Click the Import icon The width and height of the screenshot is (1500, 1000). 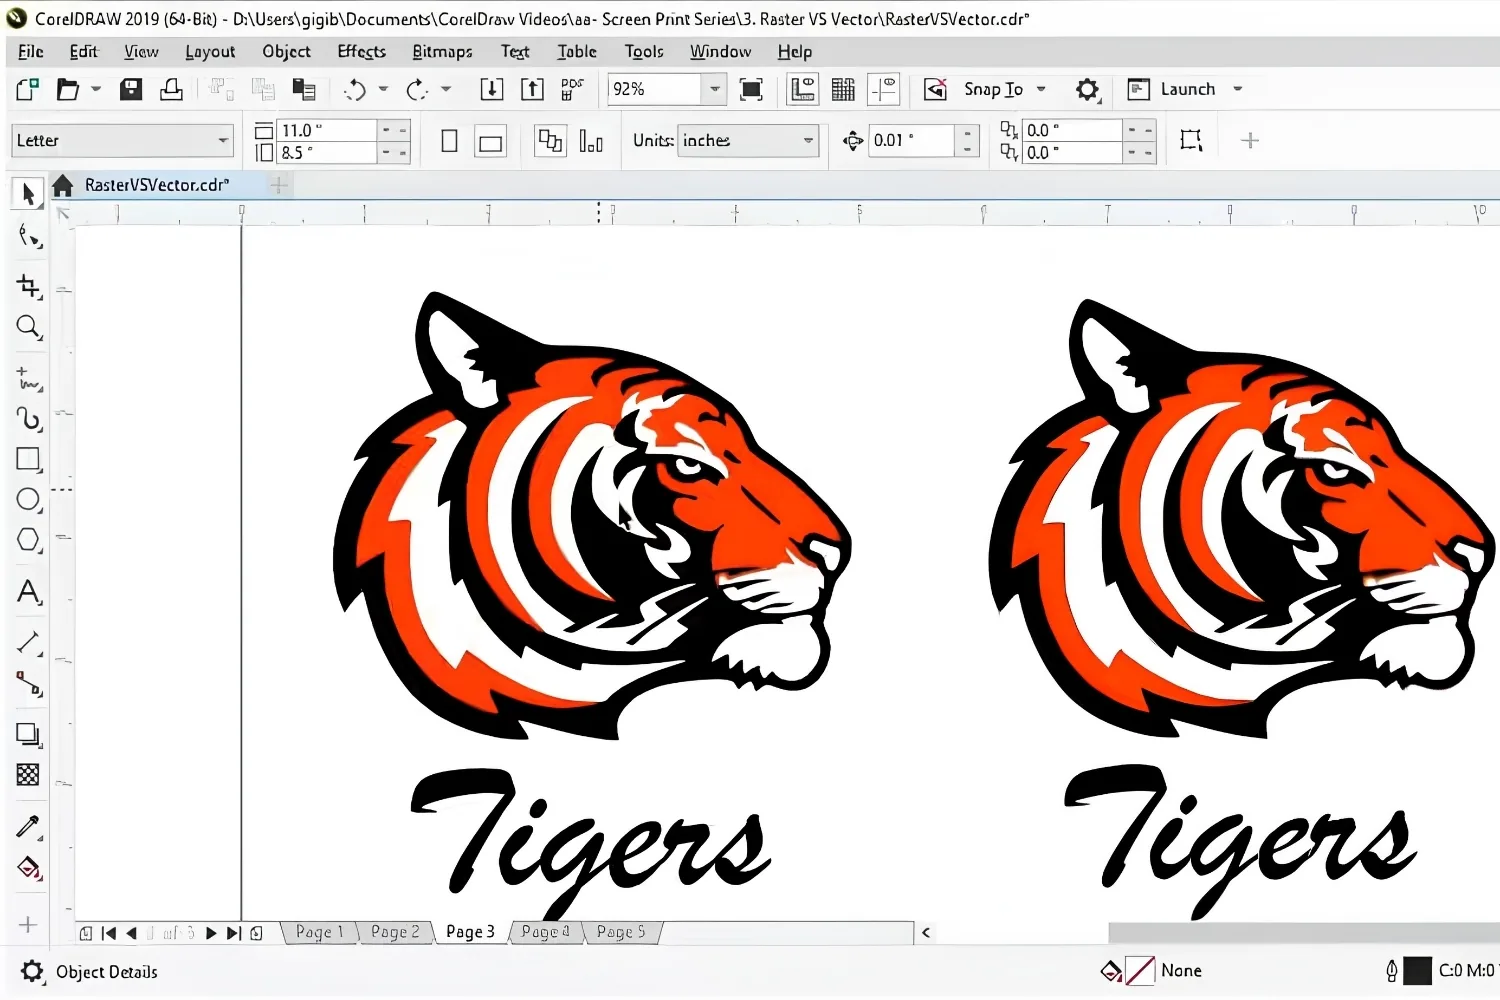491,90
